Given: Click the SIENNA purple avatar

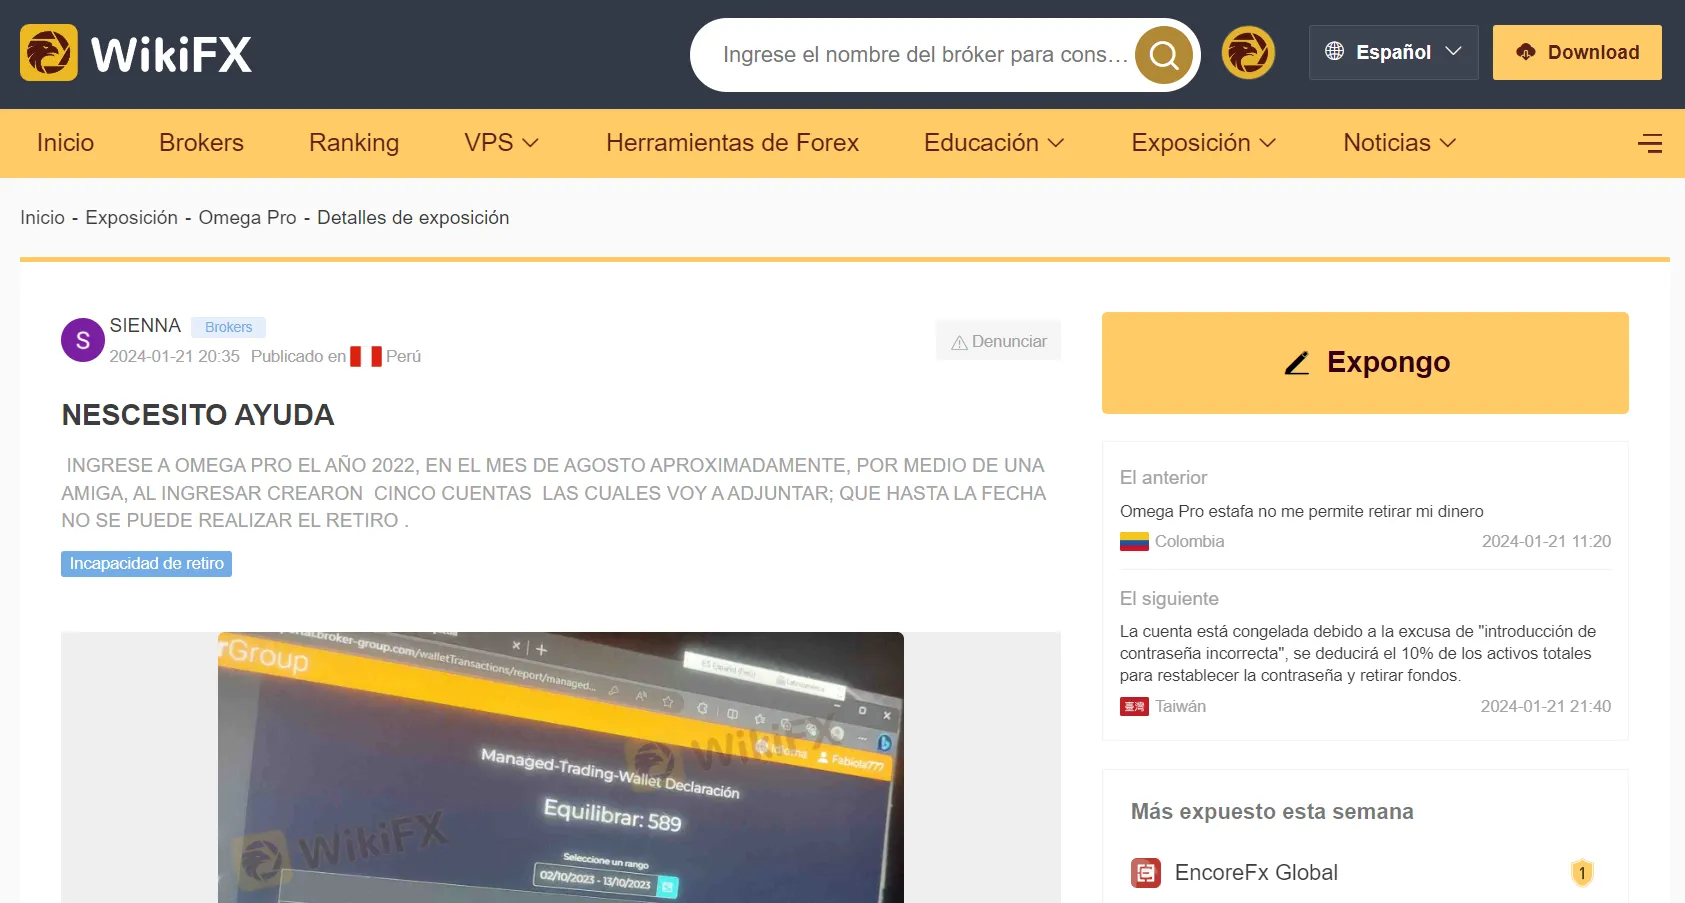Looking at the screenshot, I should 83,340.
